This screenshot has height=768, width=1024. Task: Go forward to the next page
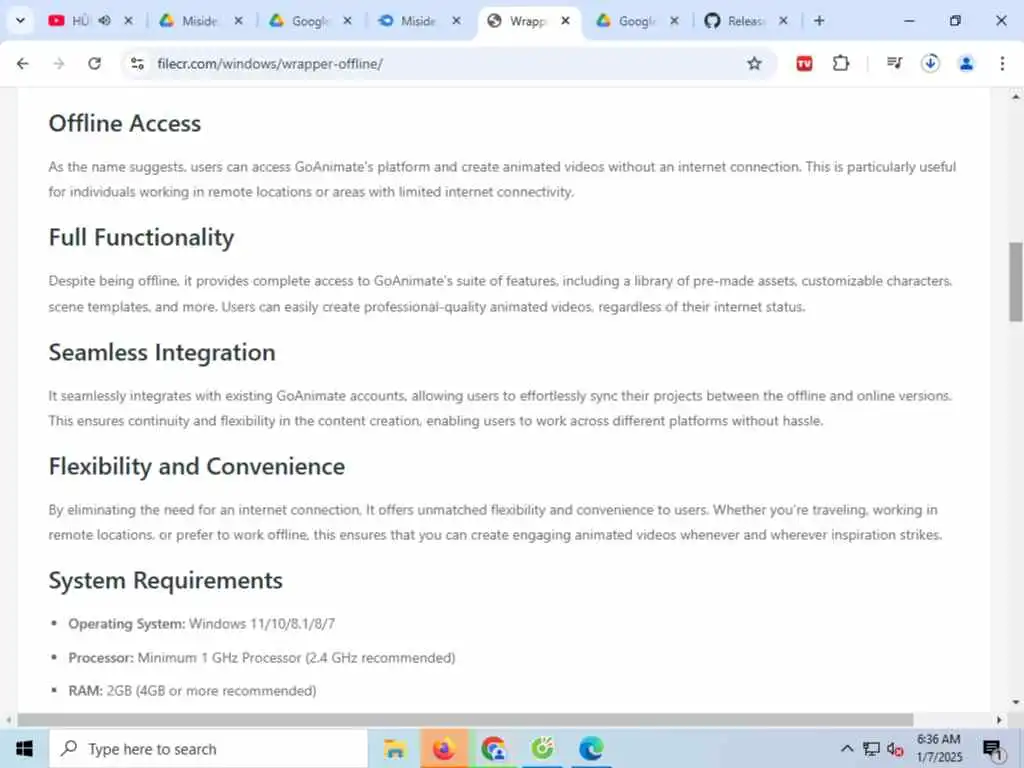59,63
